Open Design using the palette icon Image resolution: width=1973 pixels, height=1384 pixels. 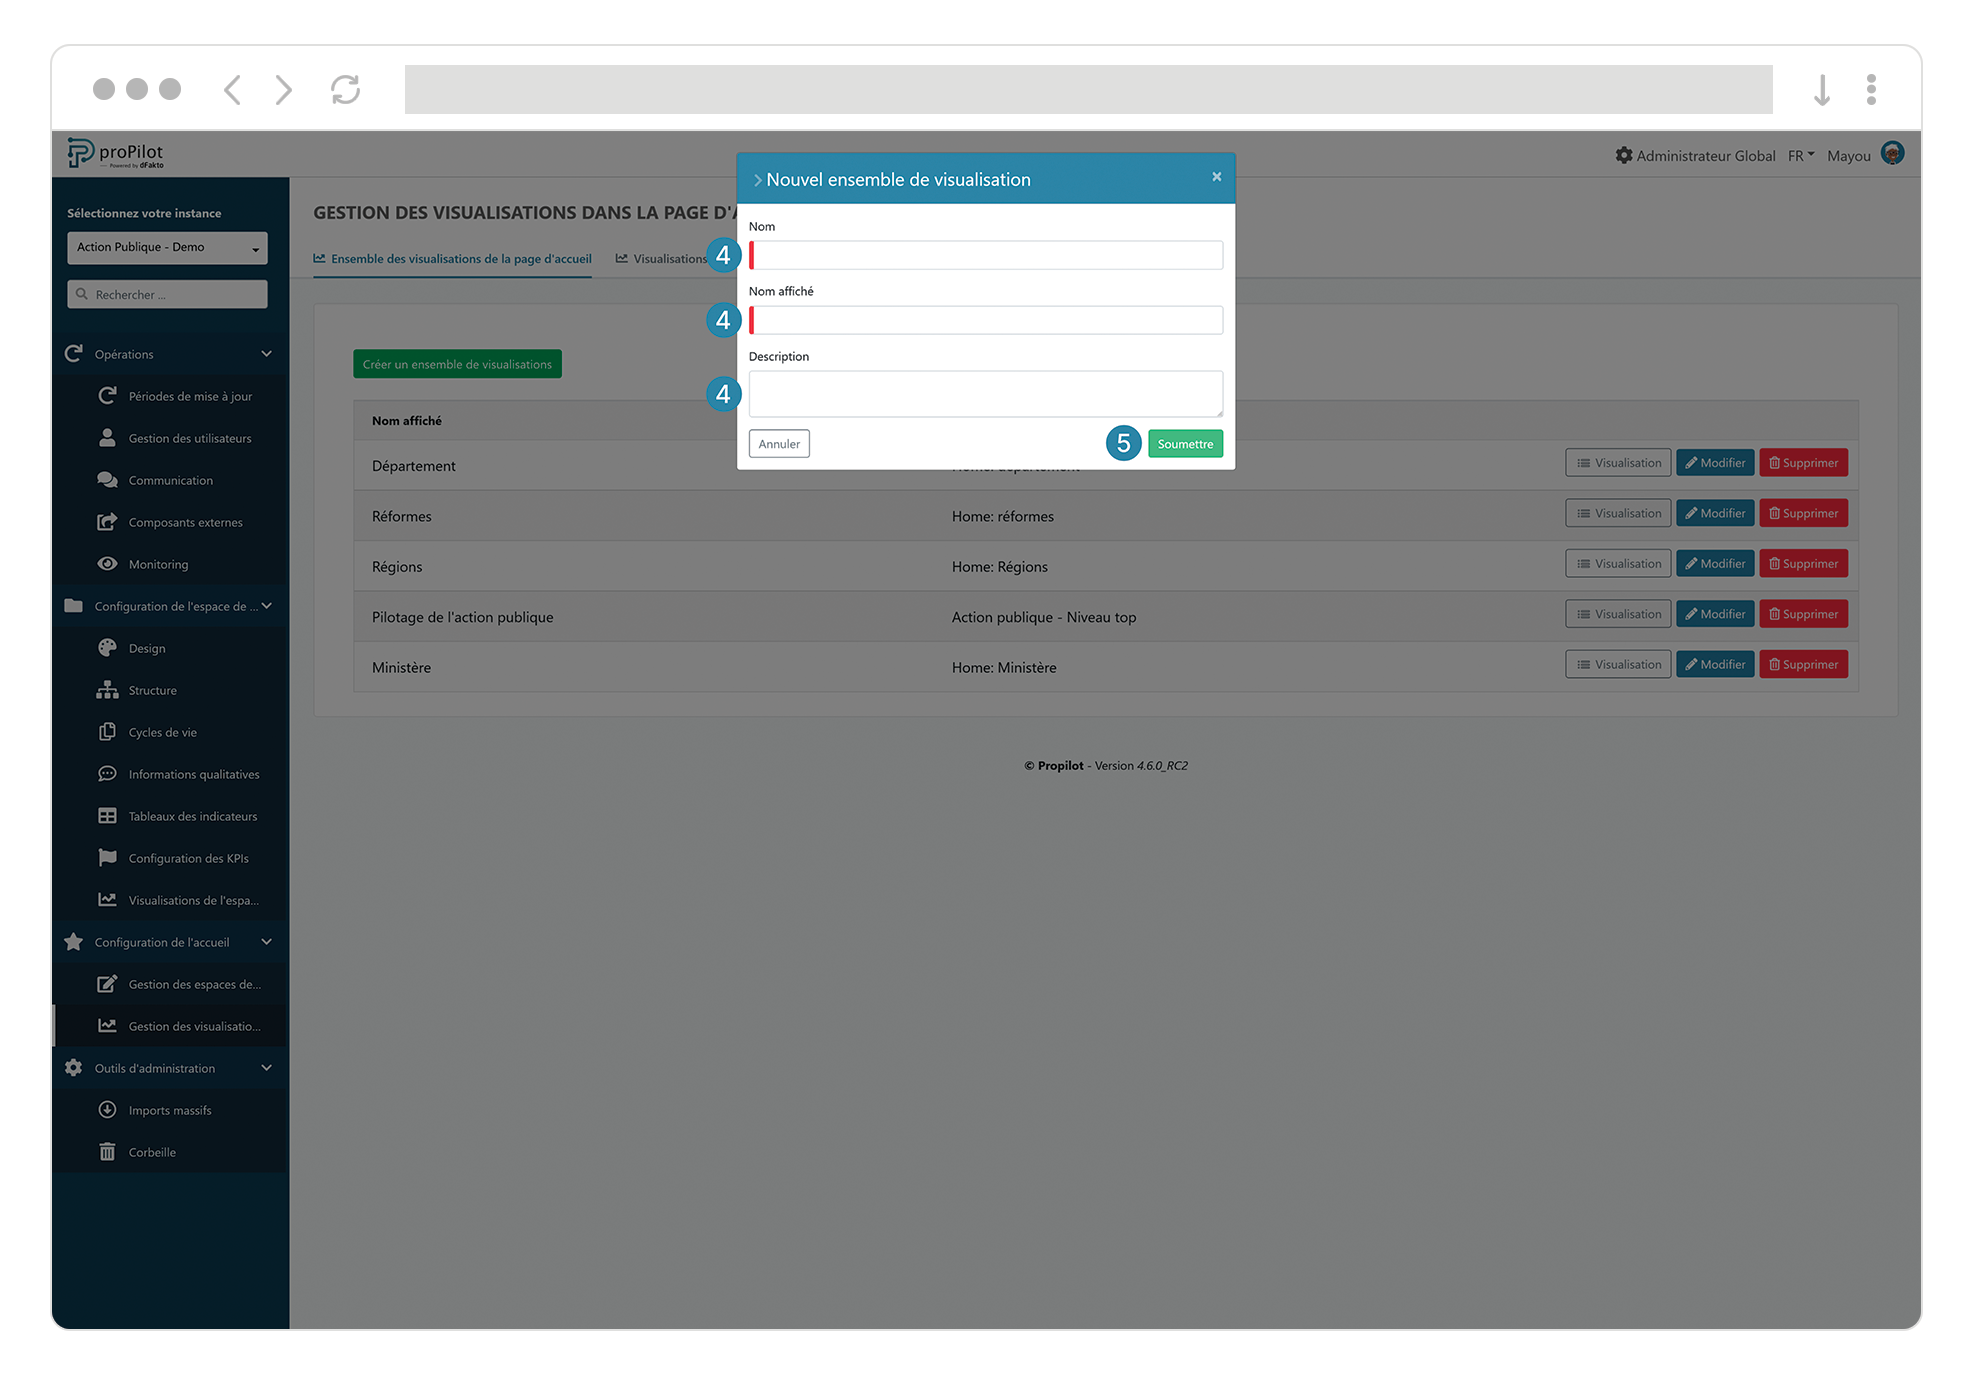[108, 647]
